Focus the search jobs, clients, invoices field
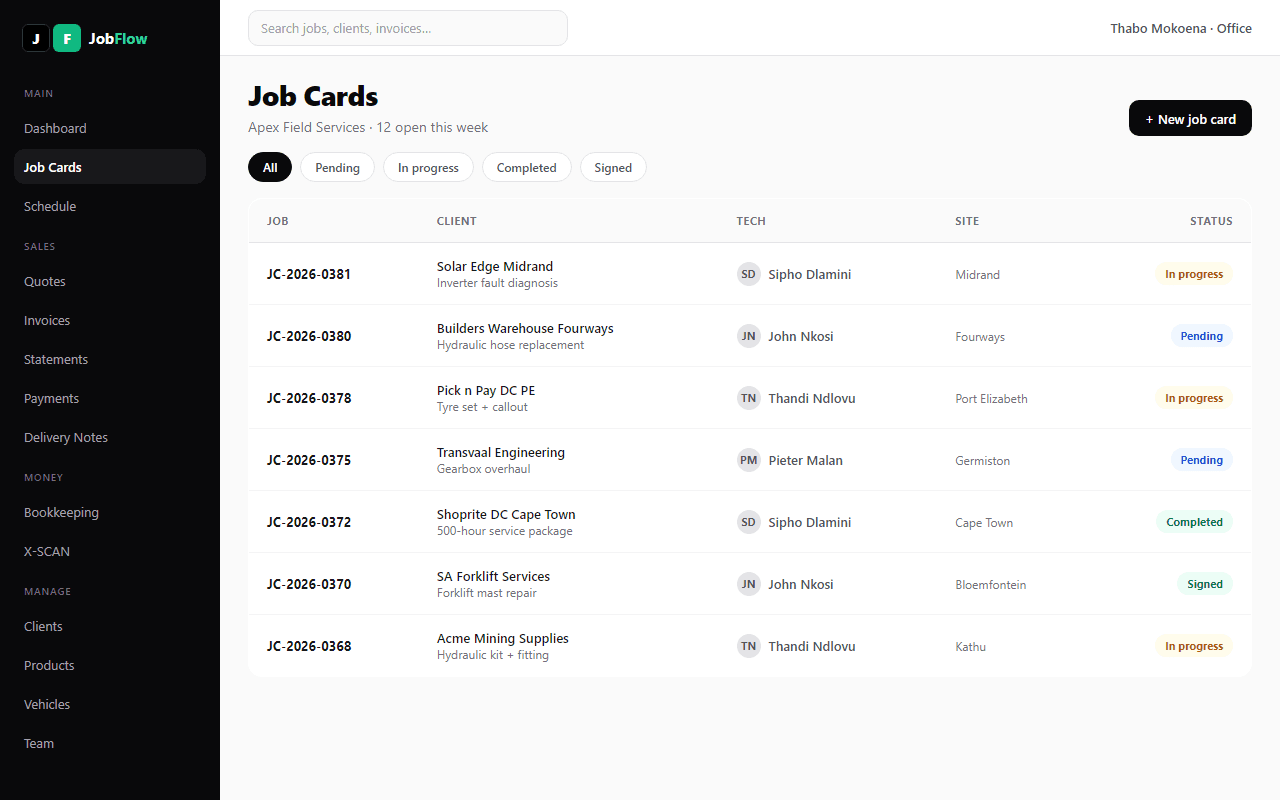 (408, 28)
